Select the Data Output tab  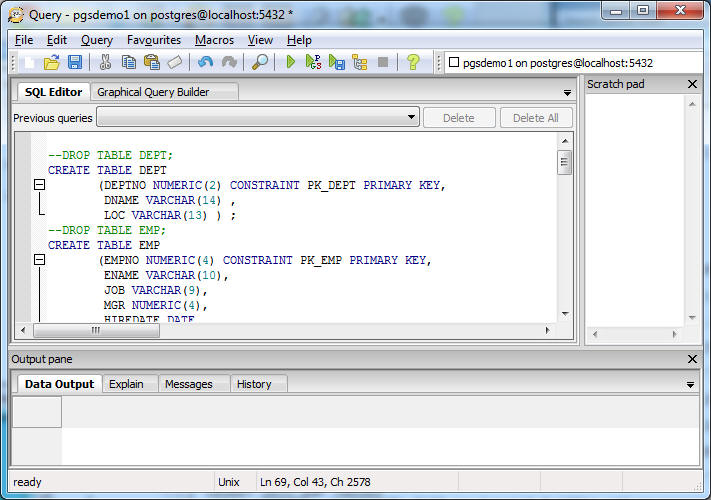(59, 384)
